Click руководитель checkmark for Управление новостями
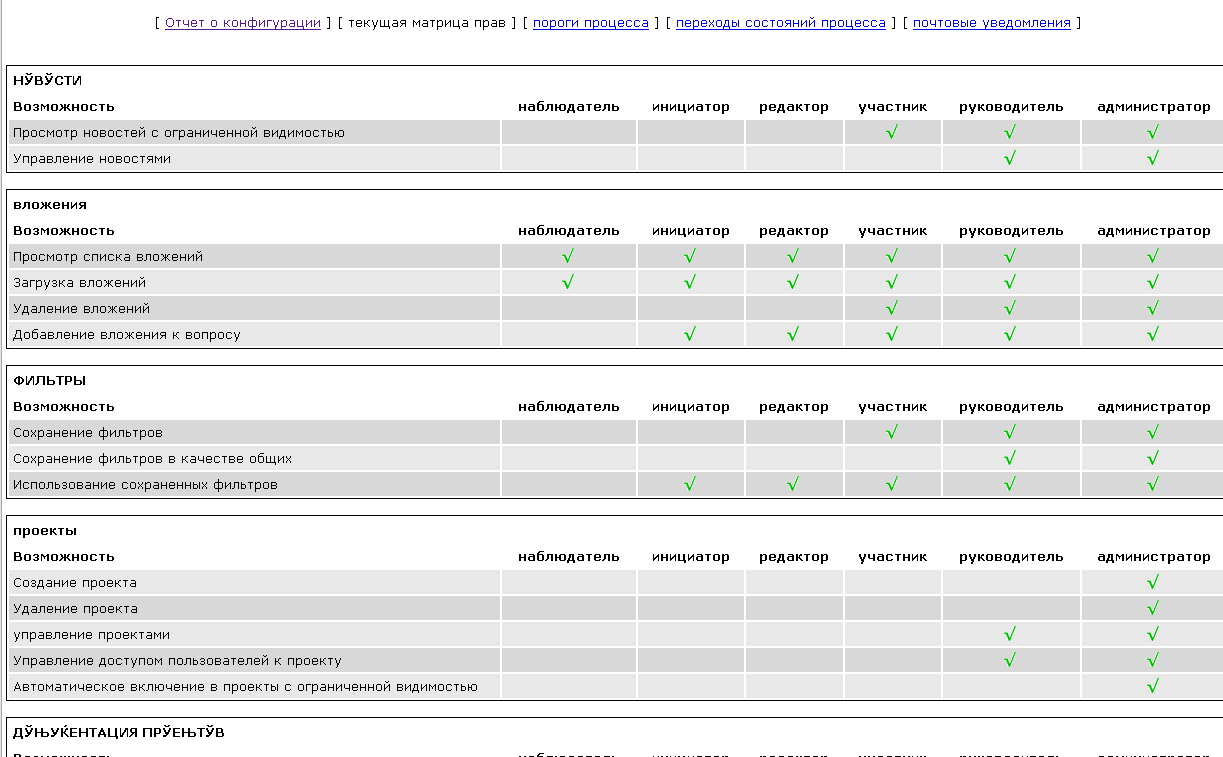Screen dimensions: 1223x757 point(1010,158)
